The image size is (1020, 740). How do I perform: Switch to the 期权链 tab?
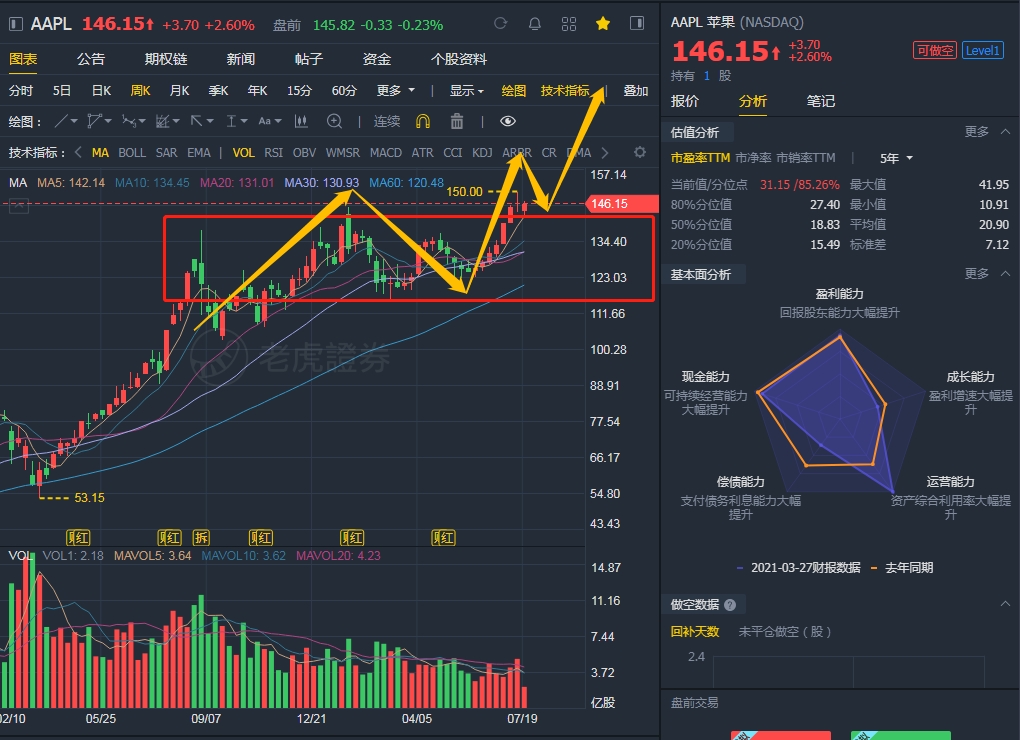tap(166, 59)
